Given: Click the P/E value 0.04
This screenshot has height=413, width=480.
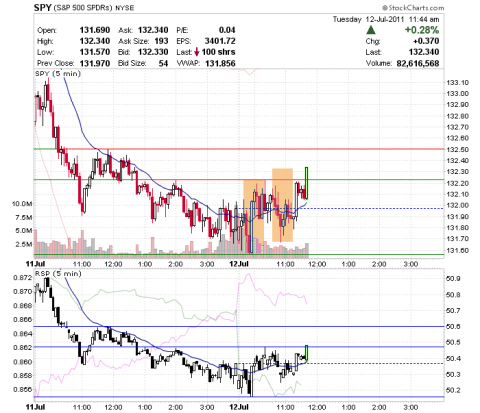Looking at the screenshot, I should tap(227, 30).
